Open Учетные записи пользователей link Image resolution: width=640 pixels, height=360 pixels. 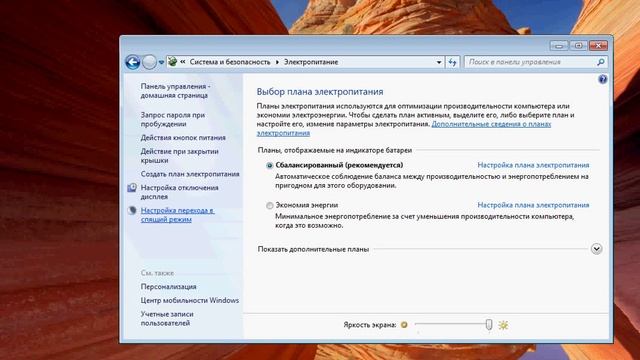pyautogui.click(x=167, y=318)
